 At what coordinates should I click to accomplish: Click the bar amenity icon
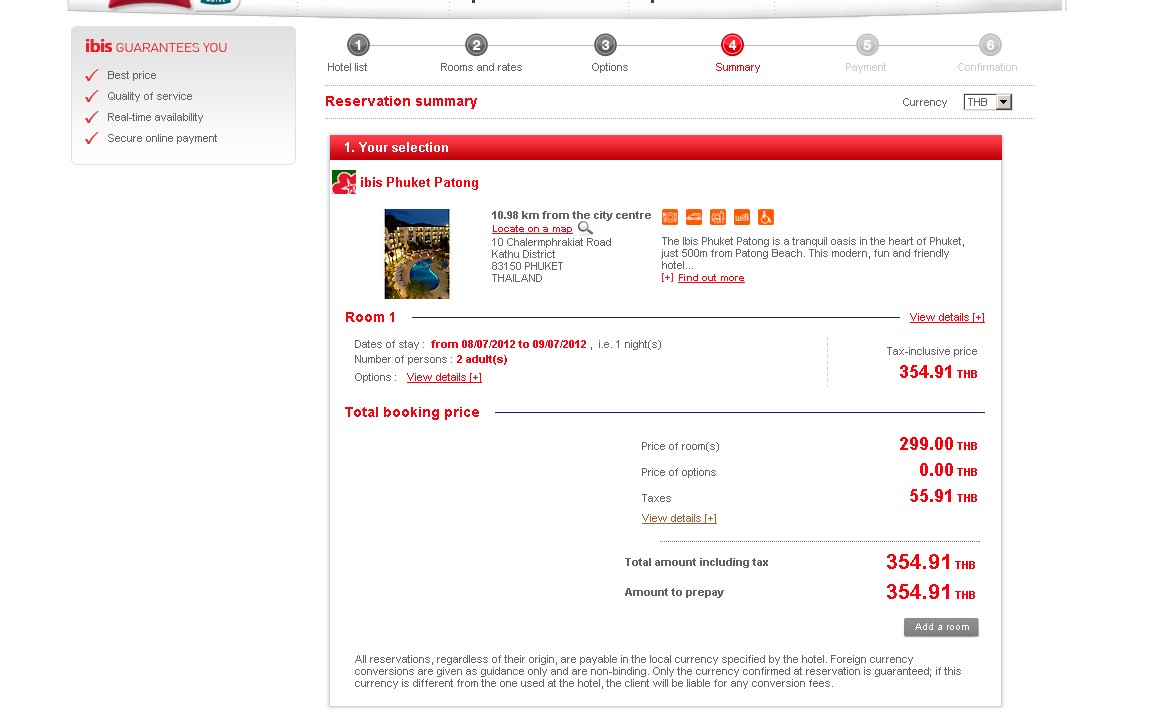717,217
